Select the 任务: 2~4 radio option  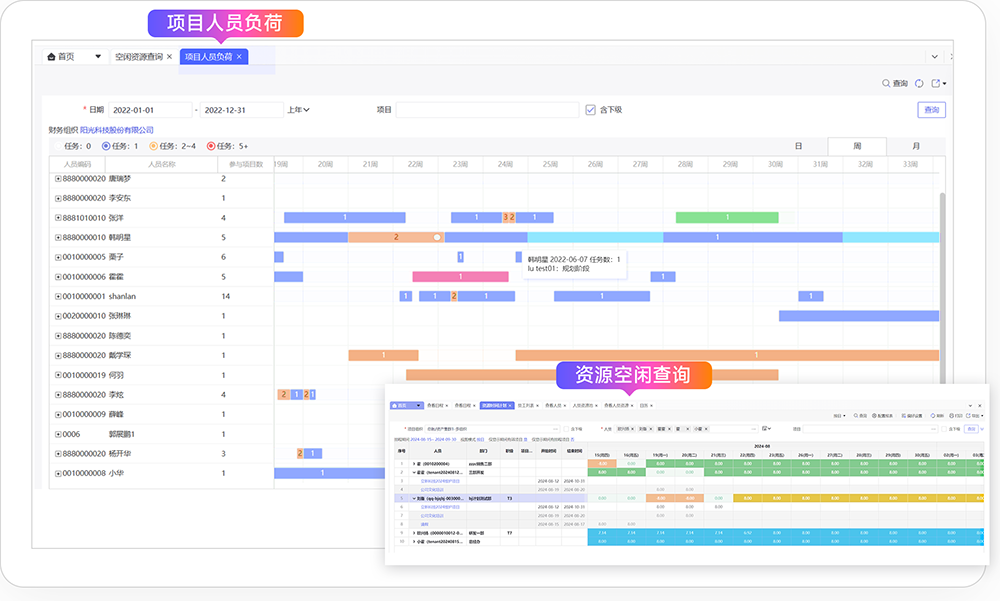tap(153, 146)
